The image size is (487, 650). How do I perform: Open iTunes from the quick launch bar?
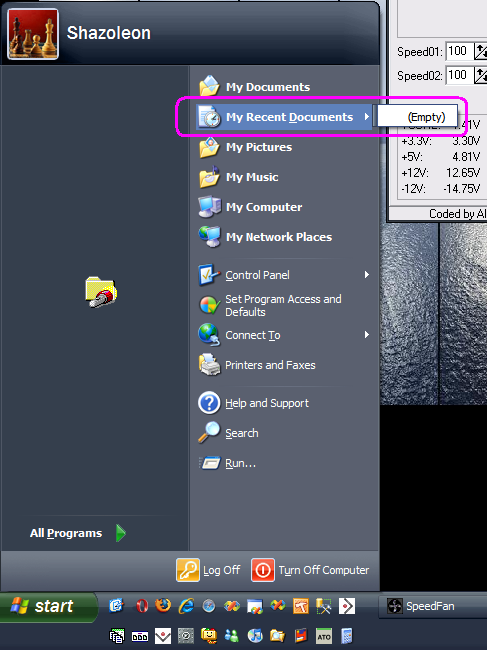[255, 635]
